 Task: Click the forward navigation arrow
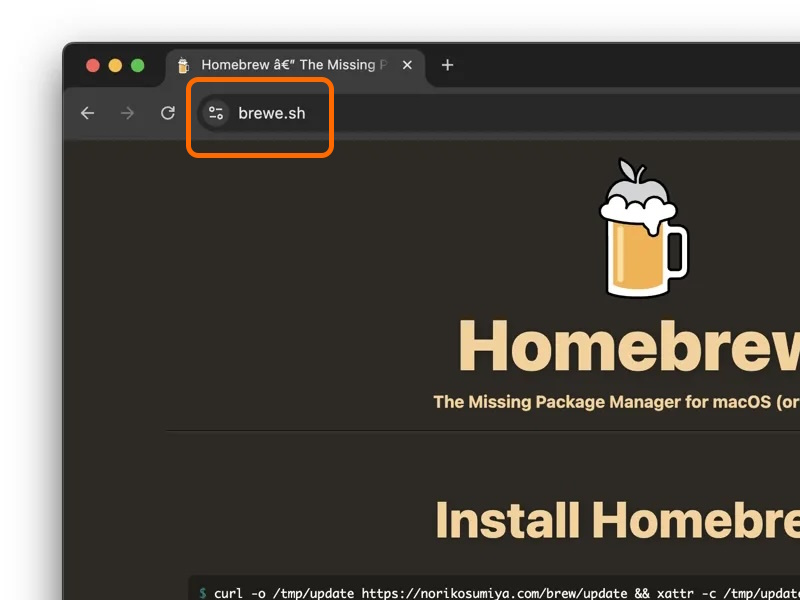point(127,113)
